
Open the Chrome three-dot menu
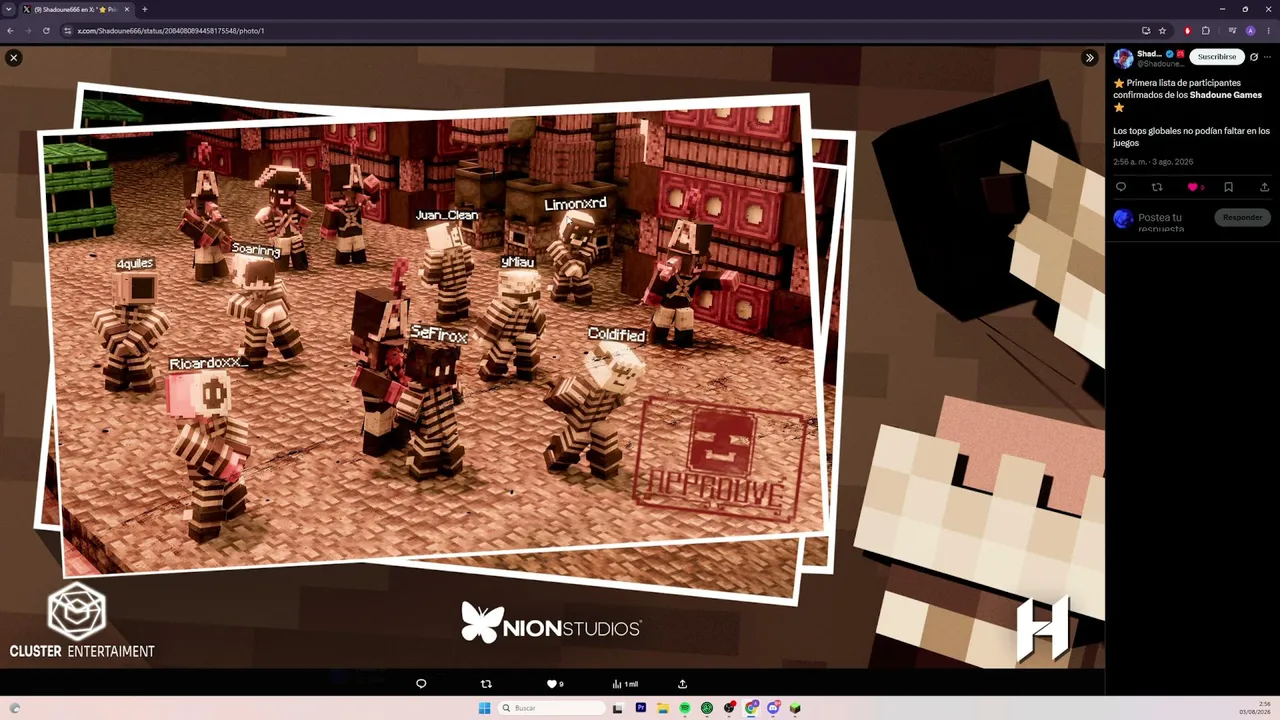pos(1268,31)
